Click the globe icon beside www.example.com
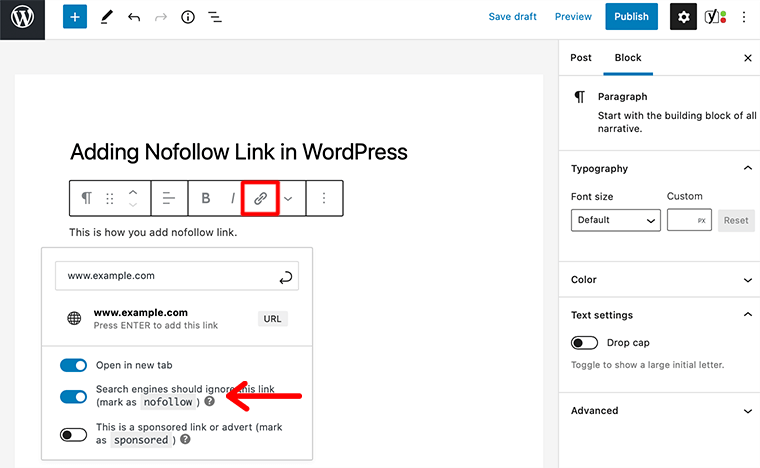 [74, 318]
